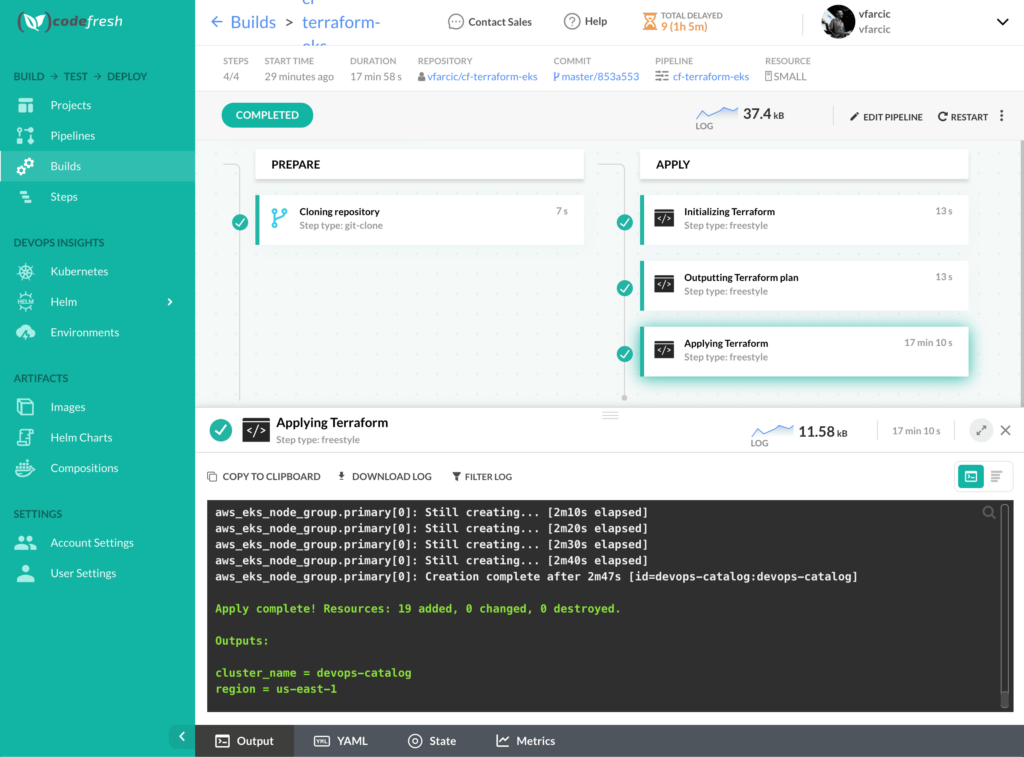Switch to the Output tab
This screenshot has height=757, width=1024.
[245, 741]
